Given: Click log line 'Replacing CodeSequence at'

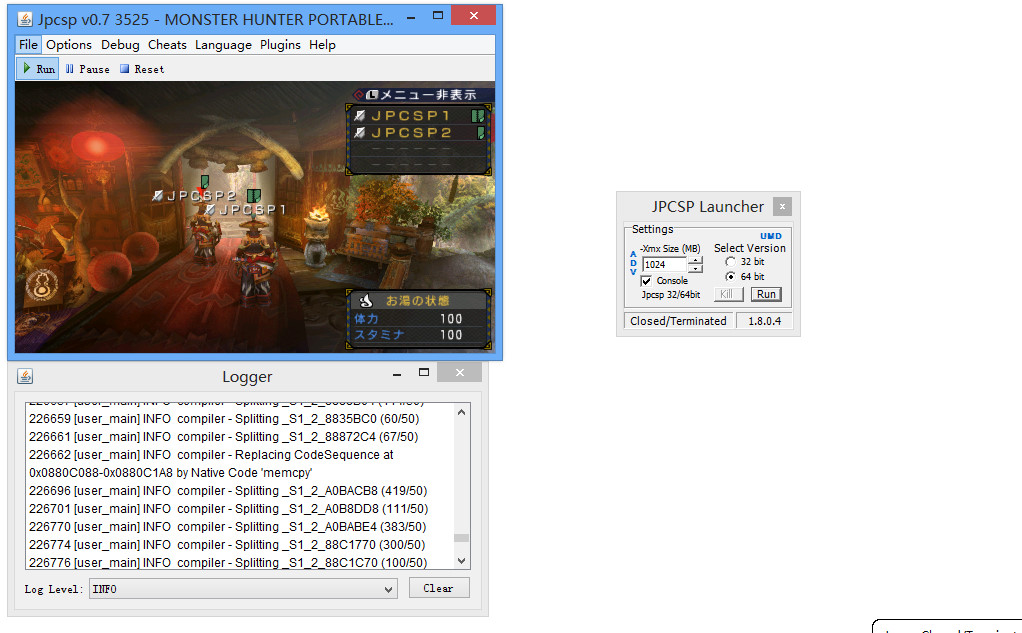Looking at the screenshot, I should (x=211, y=454).
